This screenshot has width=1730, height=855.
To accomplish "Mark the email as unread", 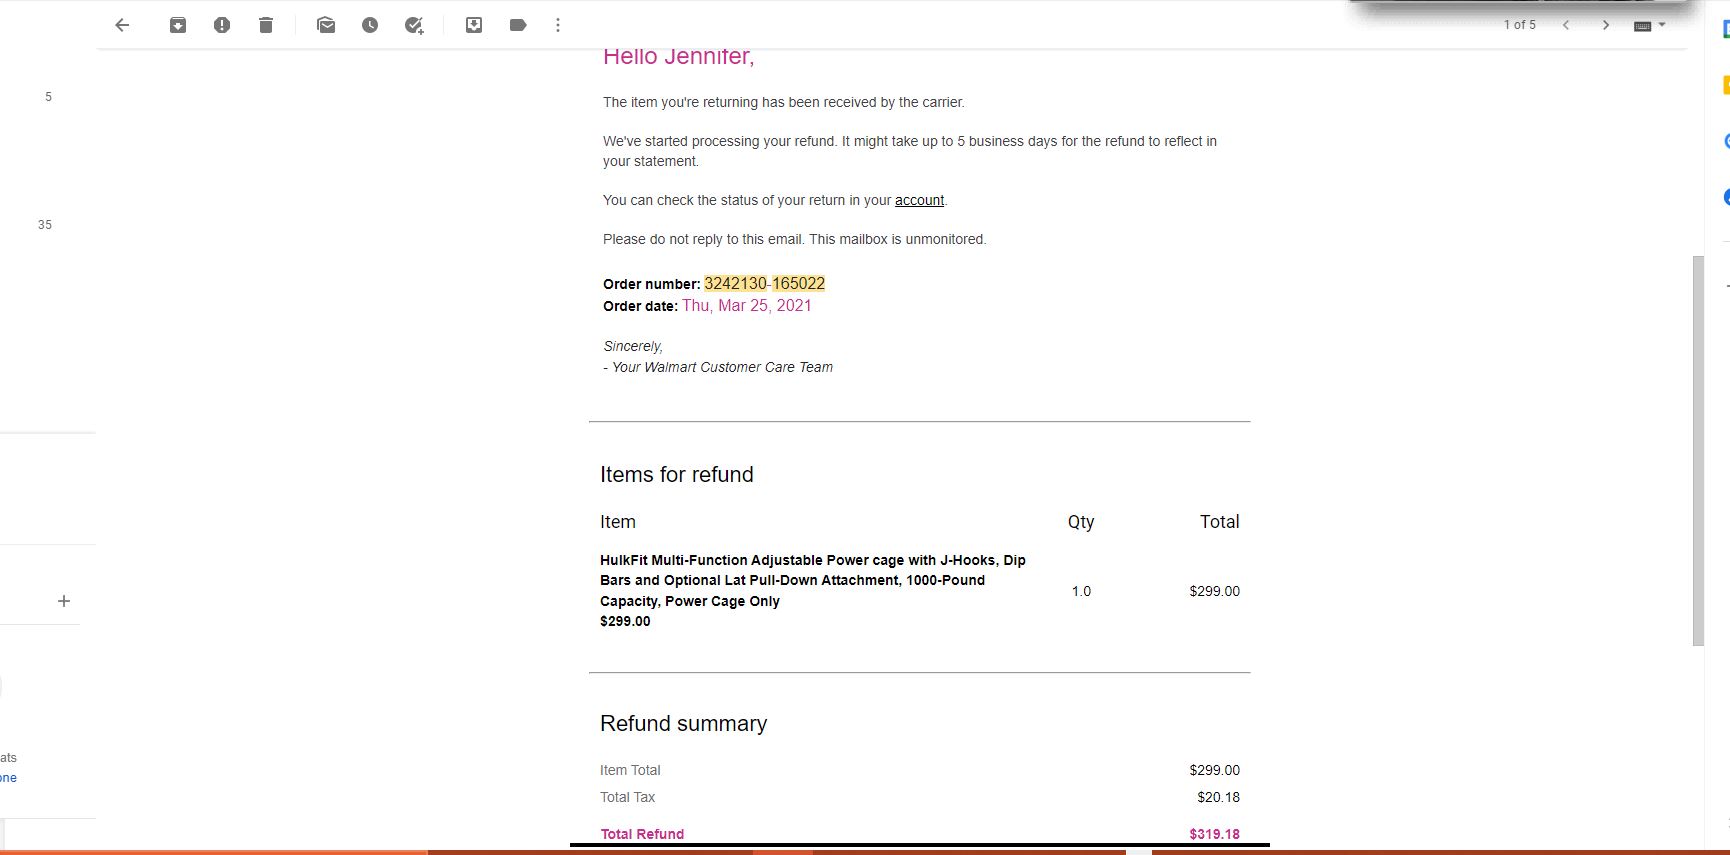I will 326,25.
